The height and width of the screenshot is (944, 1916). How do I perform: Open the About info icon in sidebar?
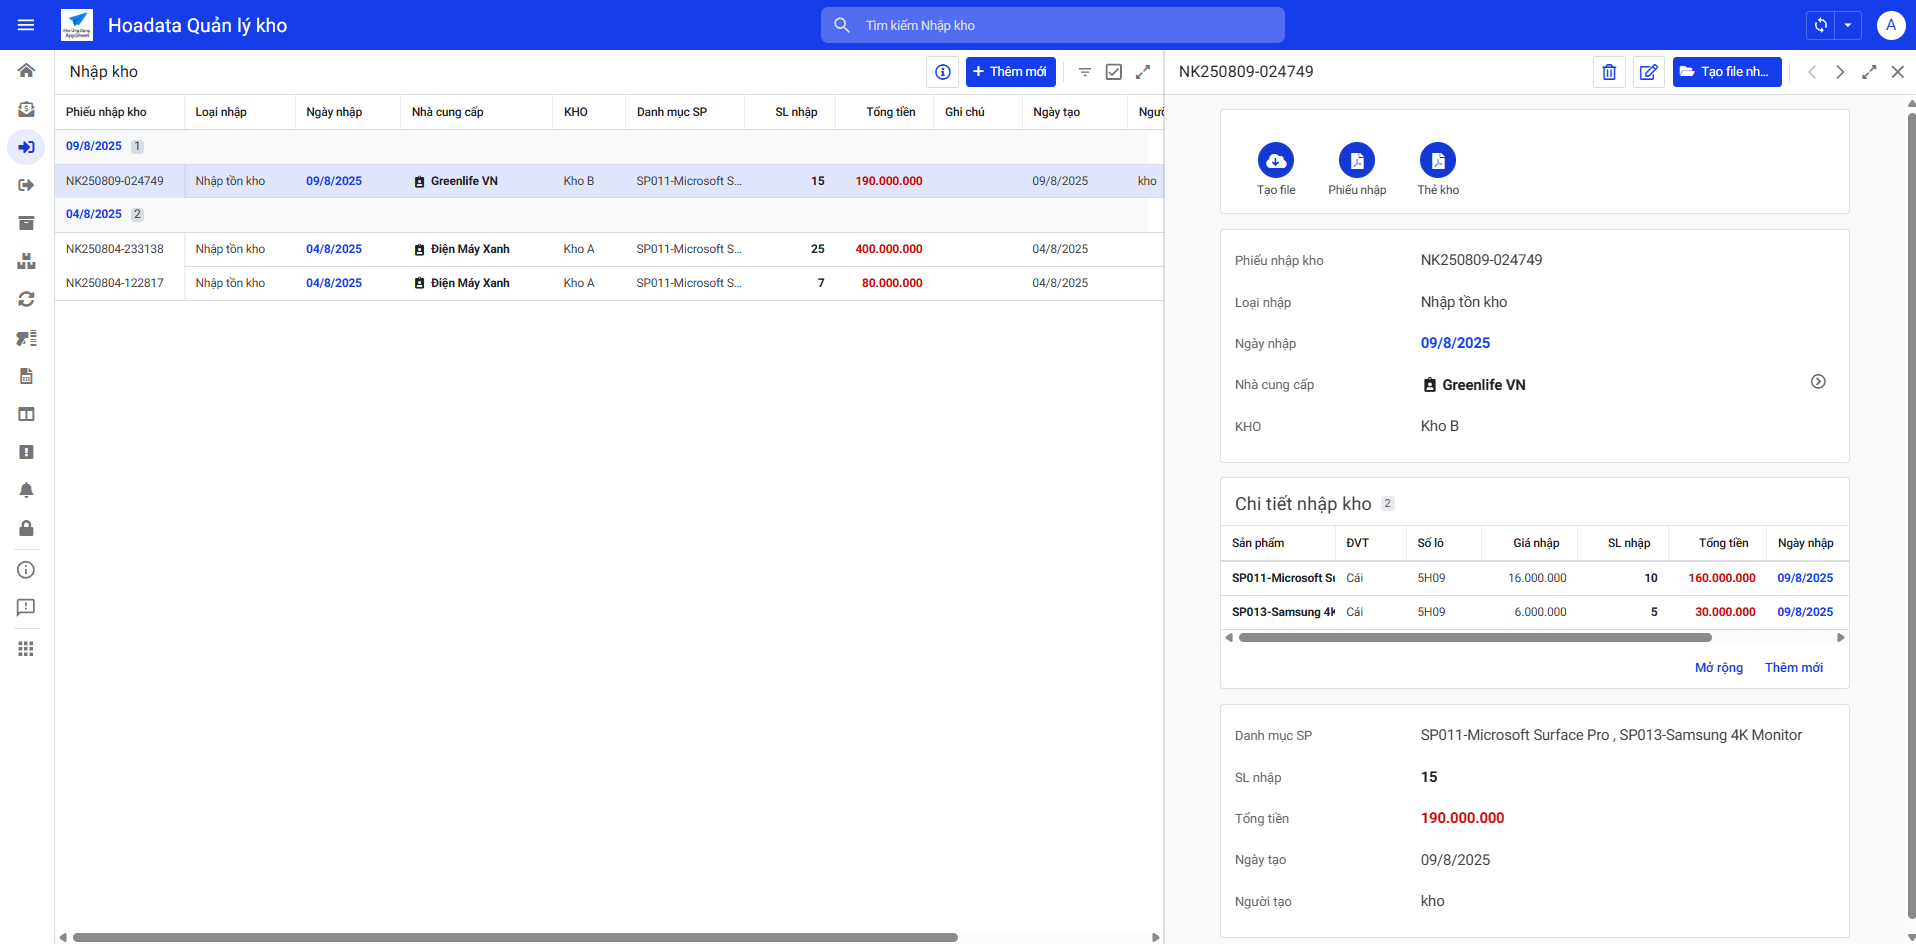pos(26,570)
